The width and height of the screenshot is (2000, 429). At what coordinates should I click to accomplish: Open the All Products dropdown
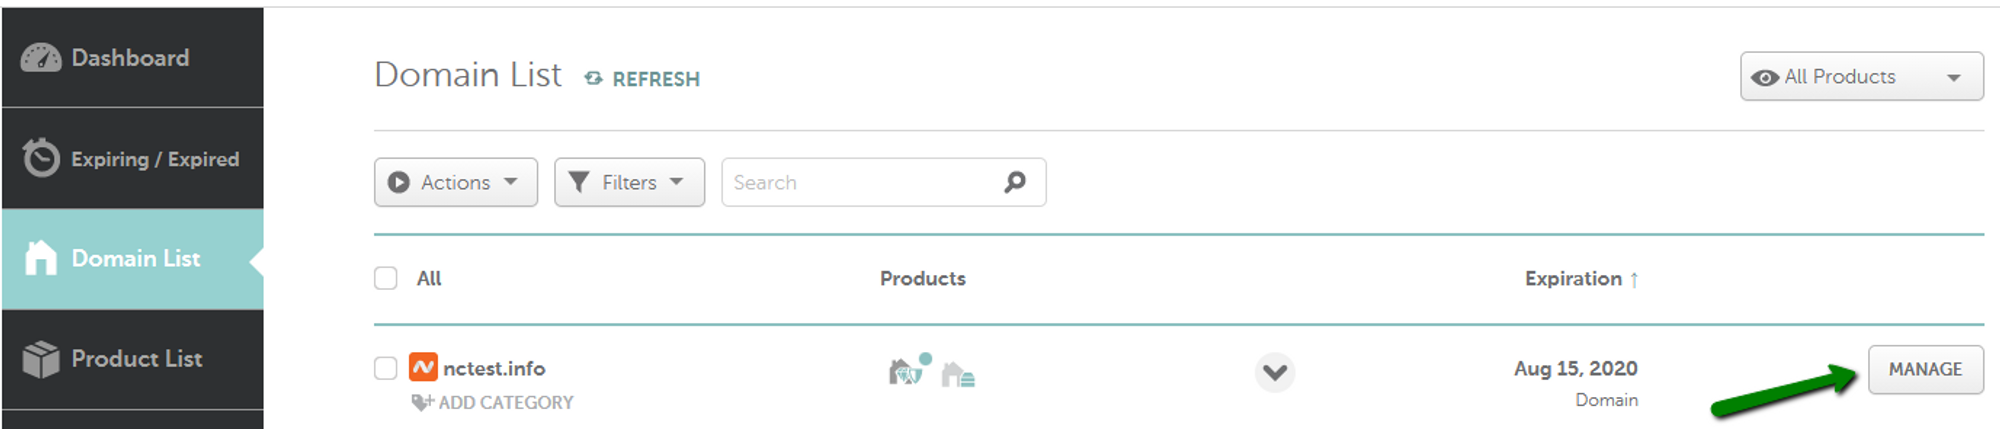pyautogui.click(x=1861, y=77)
